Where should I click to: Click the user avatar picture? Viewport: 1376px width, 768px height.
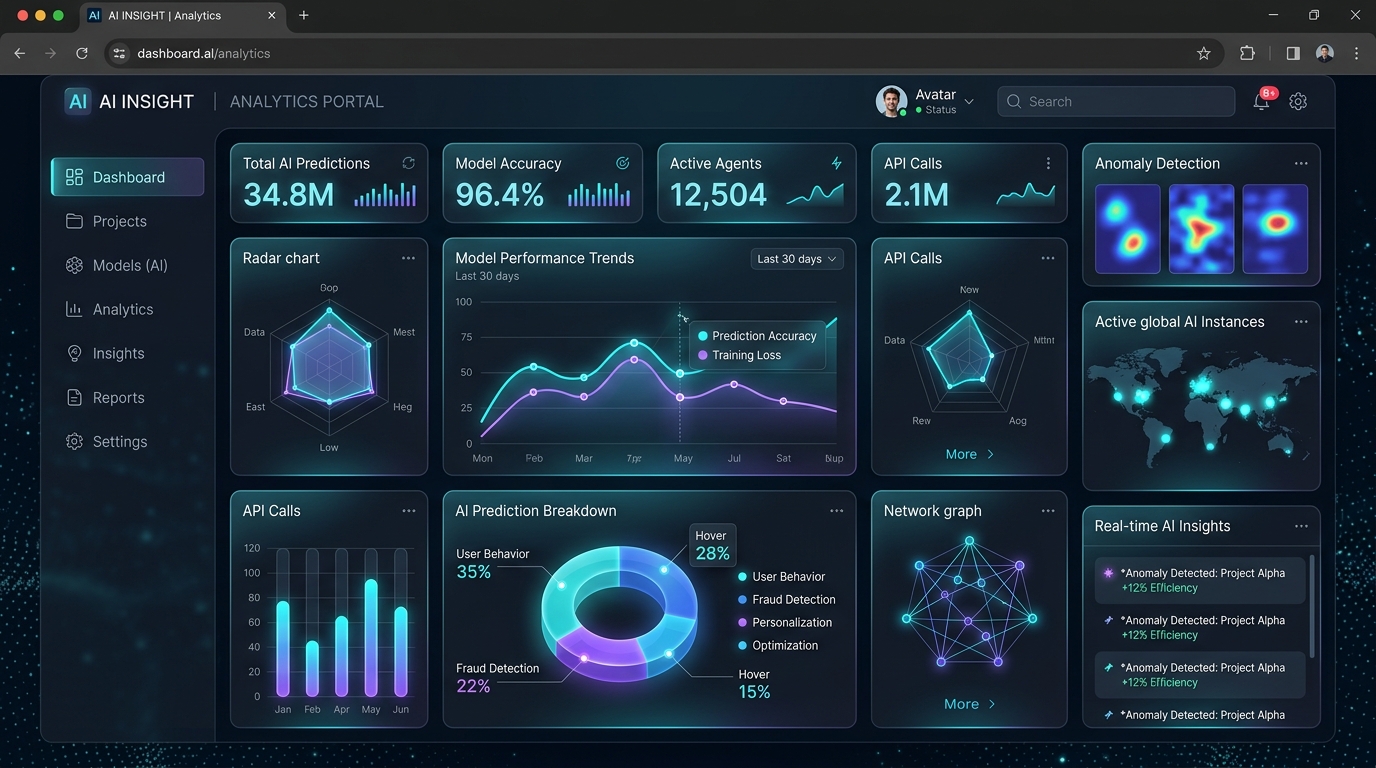tap(891, 101)
